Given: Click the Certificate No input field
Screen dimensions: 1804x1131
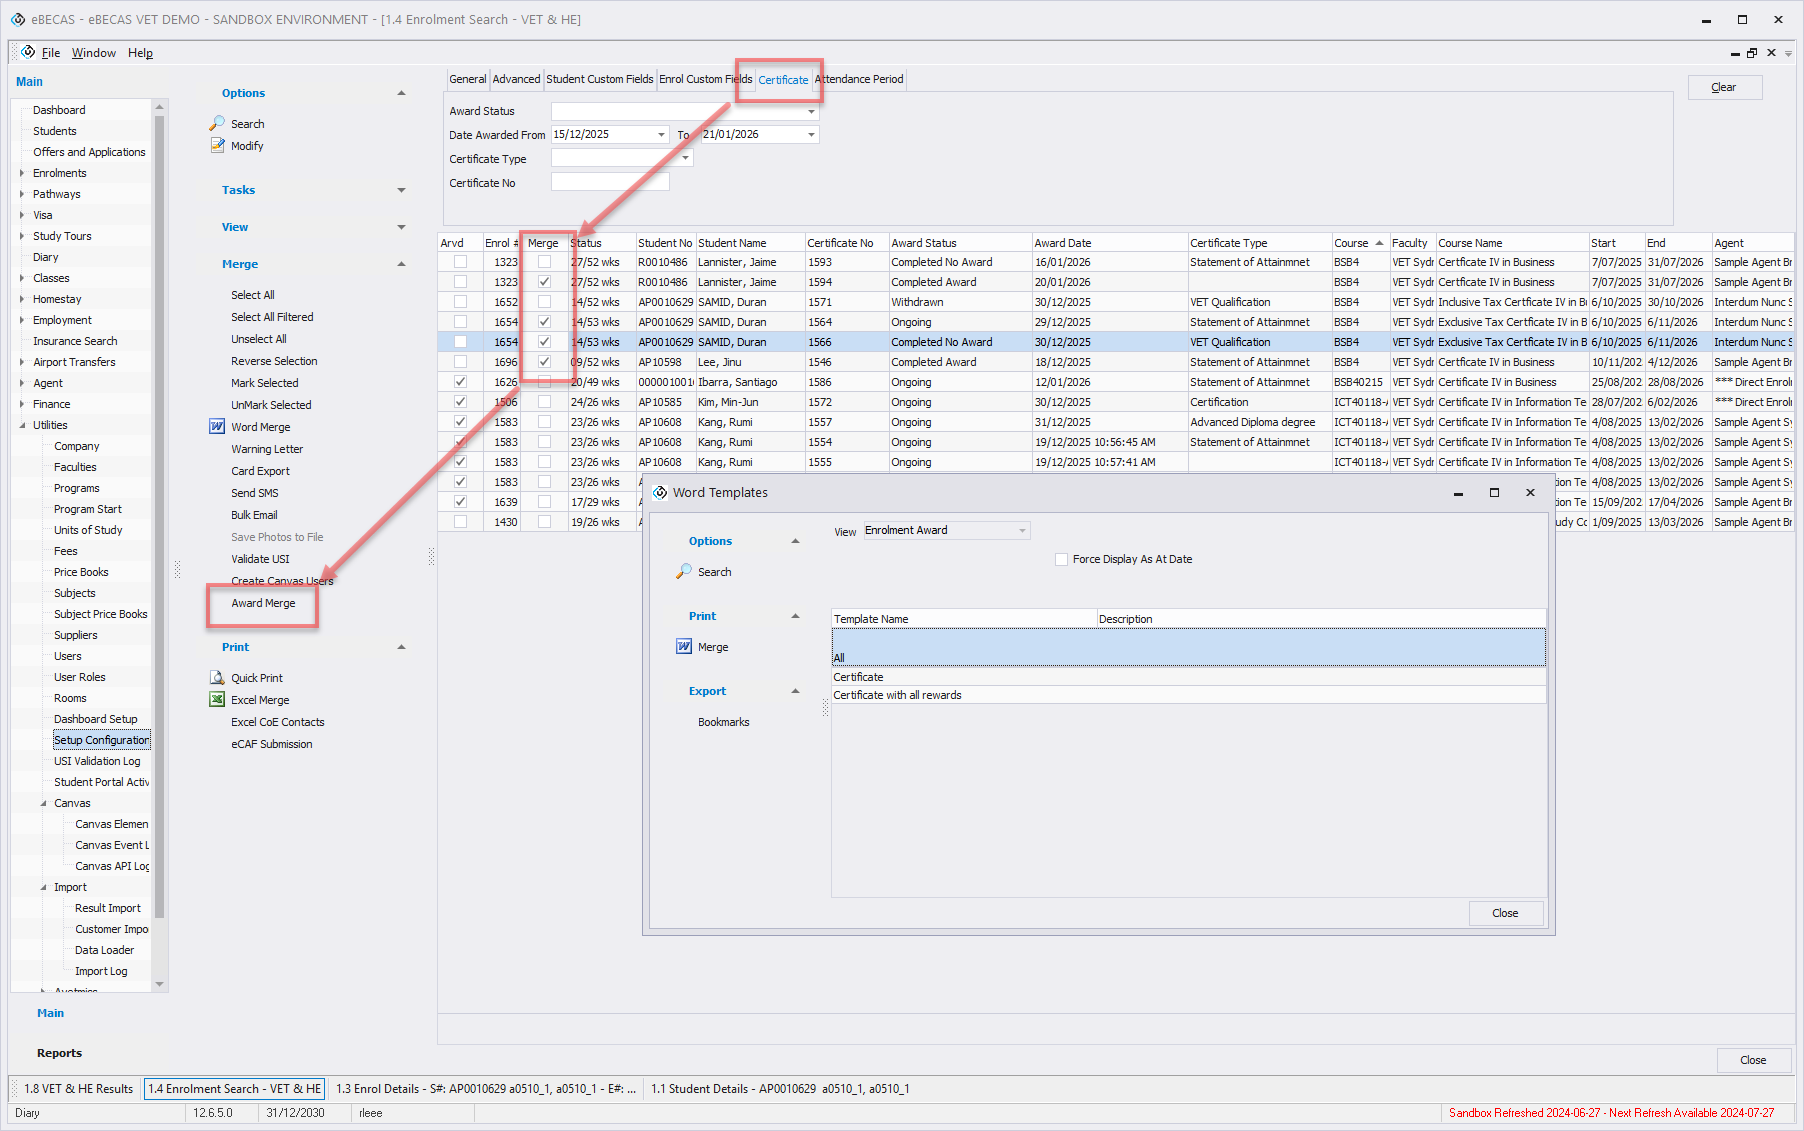Looking at the screenshot, I should click(x=609, y=183).
